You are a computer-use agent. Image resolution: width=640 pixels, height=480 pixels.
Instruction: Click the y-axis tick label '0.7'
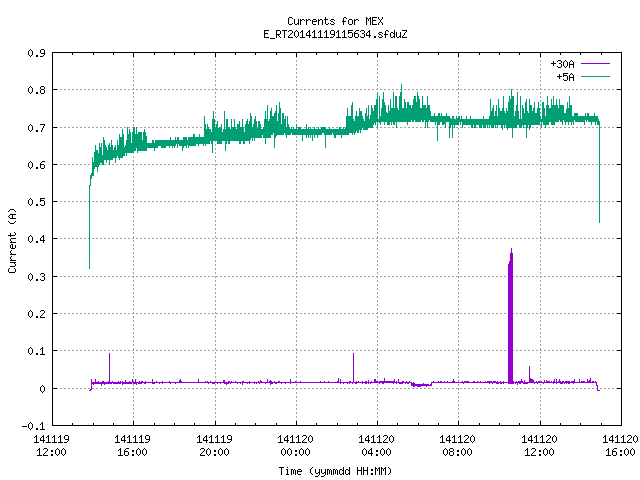coord(36,128)
